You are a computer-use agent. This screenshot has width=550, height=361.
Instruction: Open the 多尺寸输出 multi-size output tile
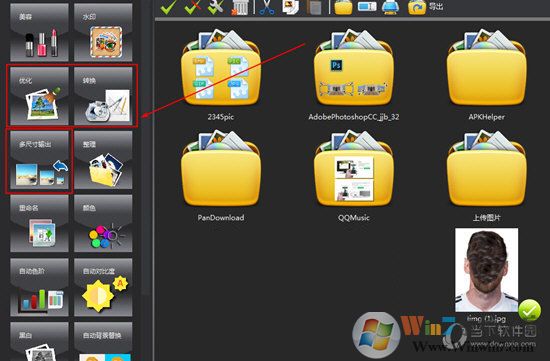click(39, 160)
